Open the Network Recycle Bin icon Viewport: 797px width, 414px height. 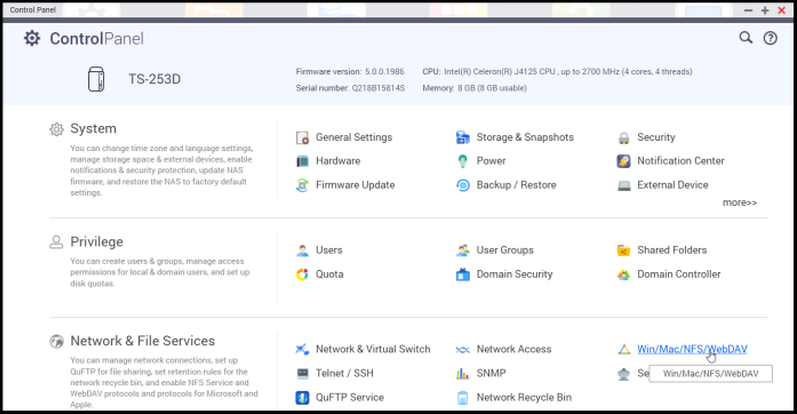[463, 398]
